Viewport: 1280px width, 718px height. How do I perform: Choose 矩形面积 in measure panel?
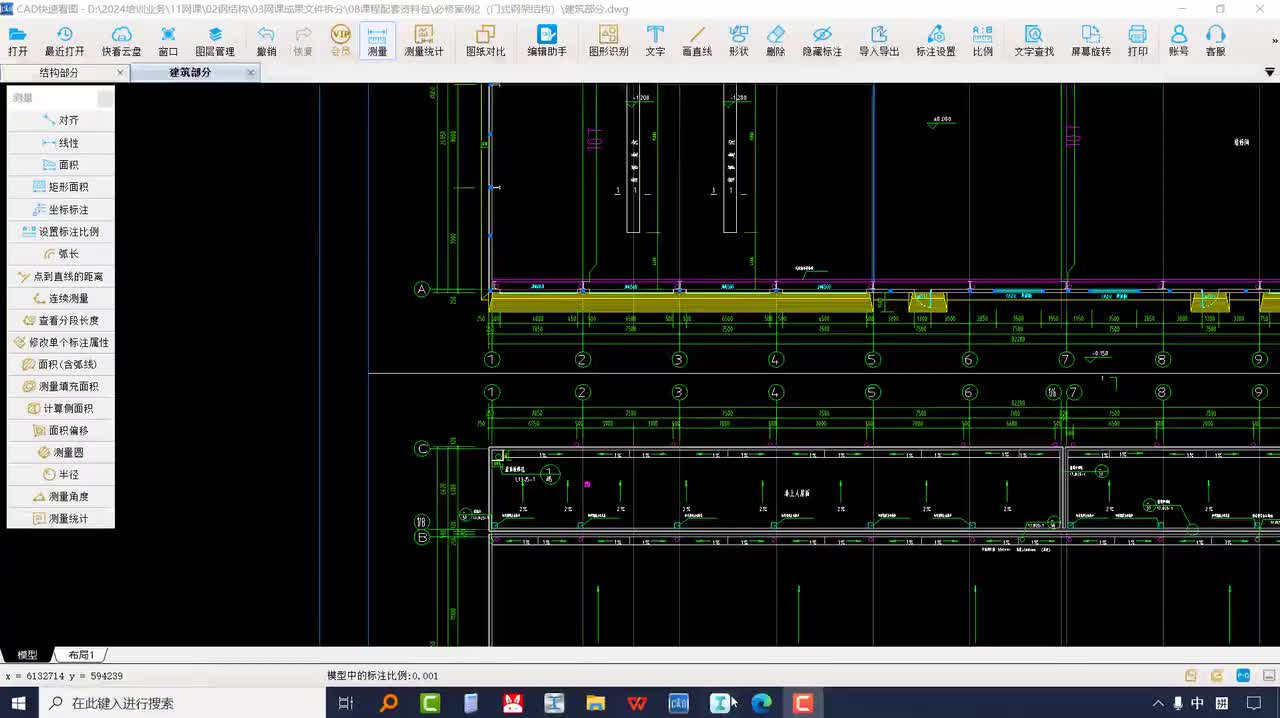(x=61, y=187)
